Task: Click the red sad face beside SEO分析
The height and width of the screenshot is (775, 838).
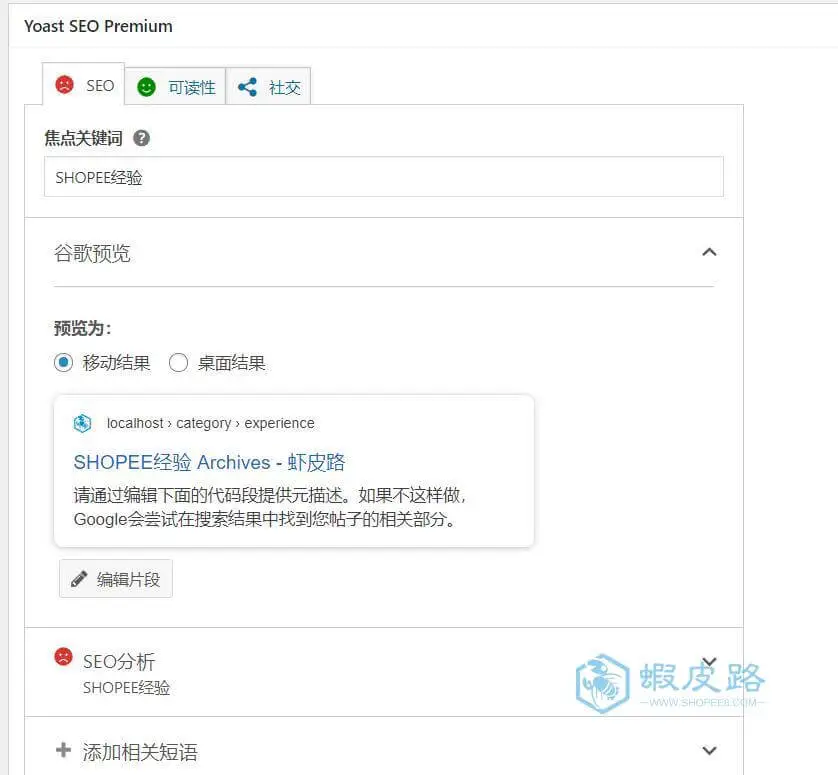Action: click(x=63, y=656)
